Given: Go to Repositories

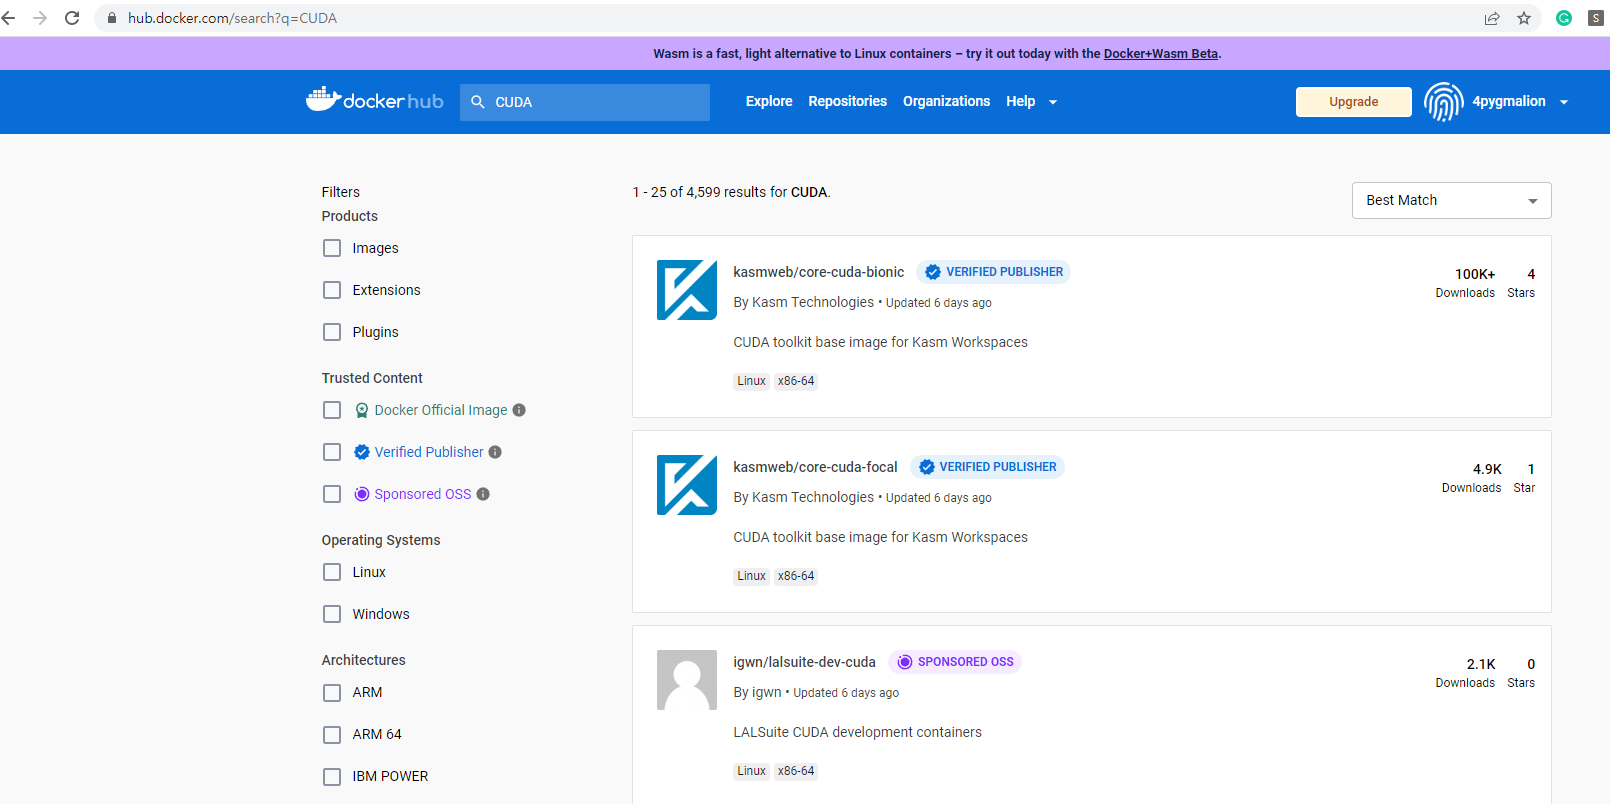Looking at the screenshot, I should (848, 101).
